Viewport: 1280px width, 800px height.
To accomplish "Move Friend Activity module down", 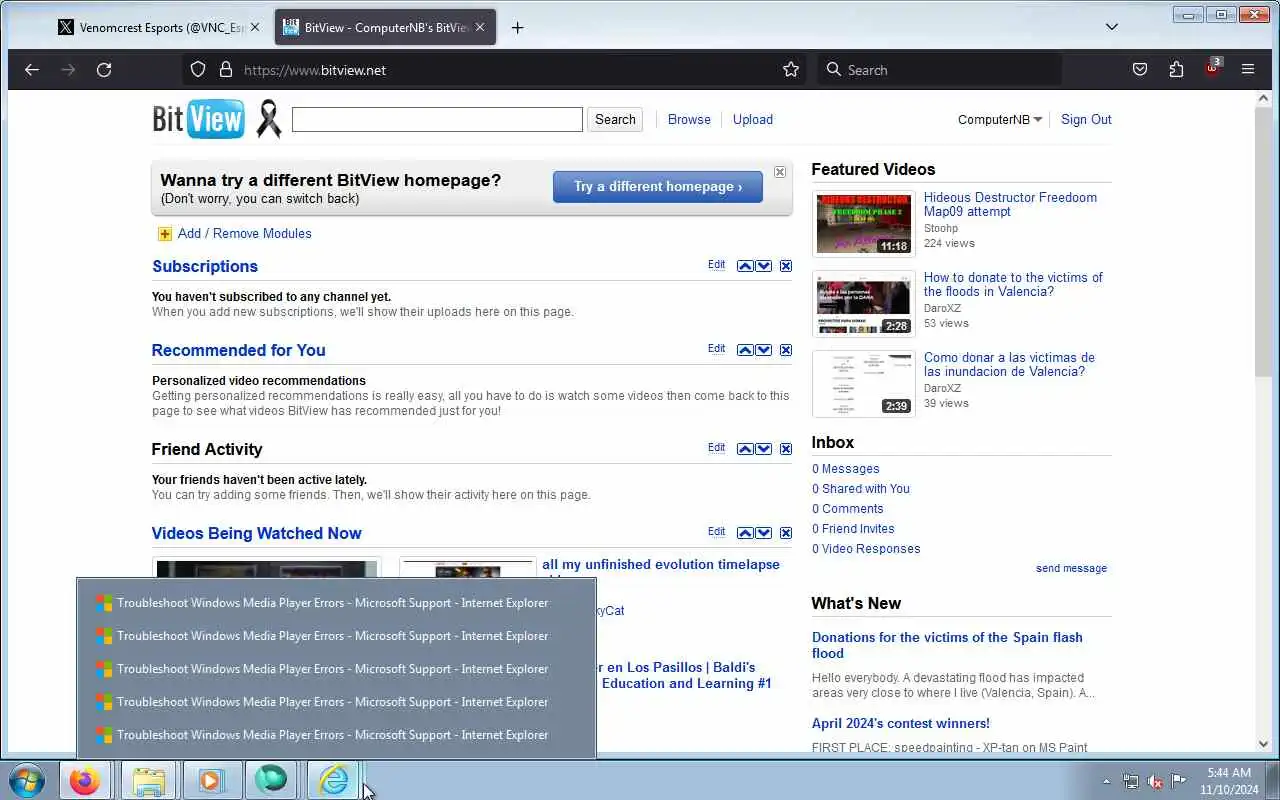I will point(763,449).
